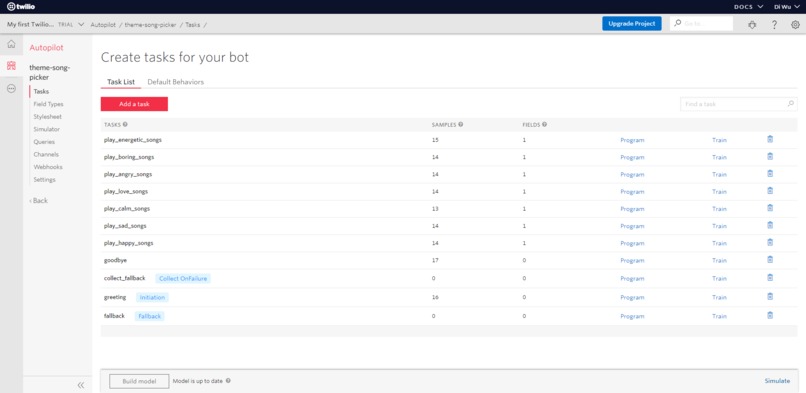Click the TASKS column help icon
The width and height of the screenshot is (806, 393).
click(x=125, y=124)
